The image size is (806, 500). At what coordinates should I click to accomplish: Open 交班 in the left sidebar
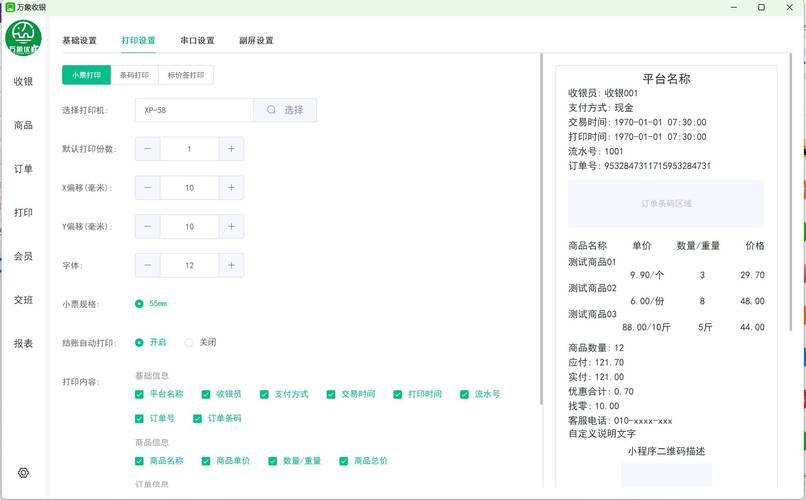tap(23, 300)
